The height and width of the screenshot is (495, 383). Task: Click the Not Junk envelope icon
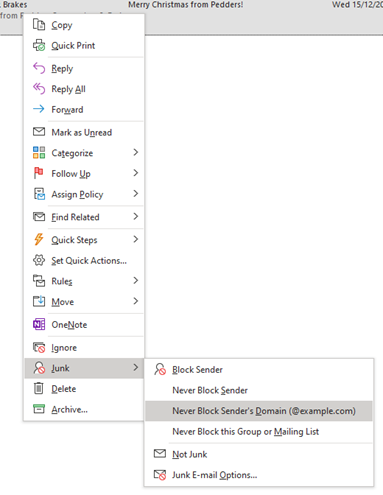[160, 454]
